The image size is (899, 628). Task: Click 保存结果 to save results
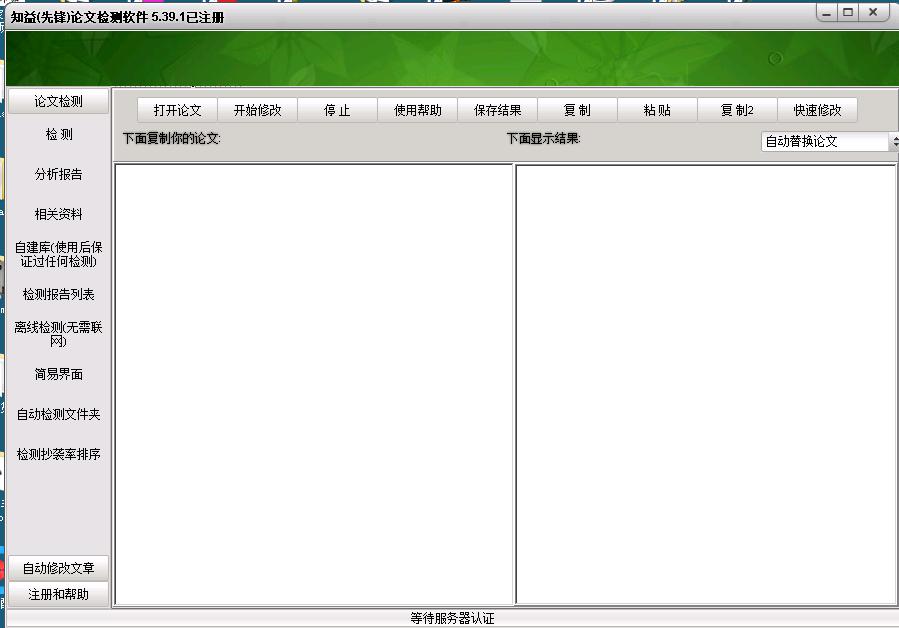(497, 110)
